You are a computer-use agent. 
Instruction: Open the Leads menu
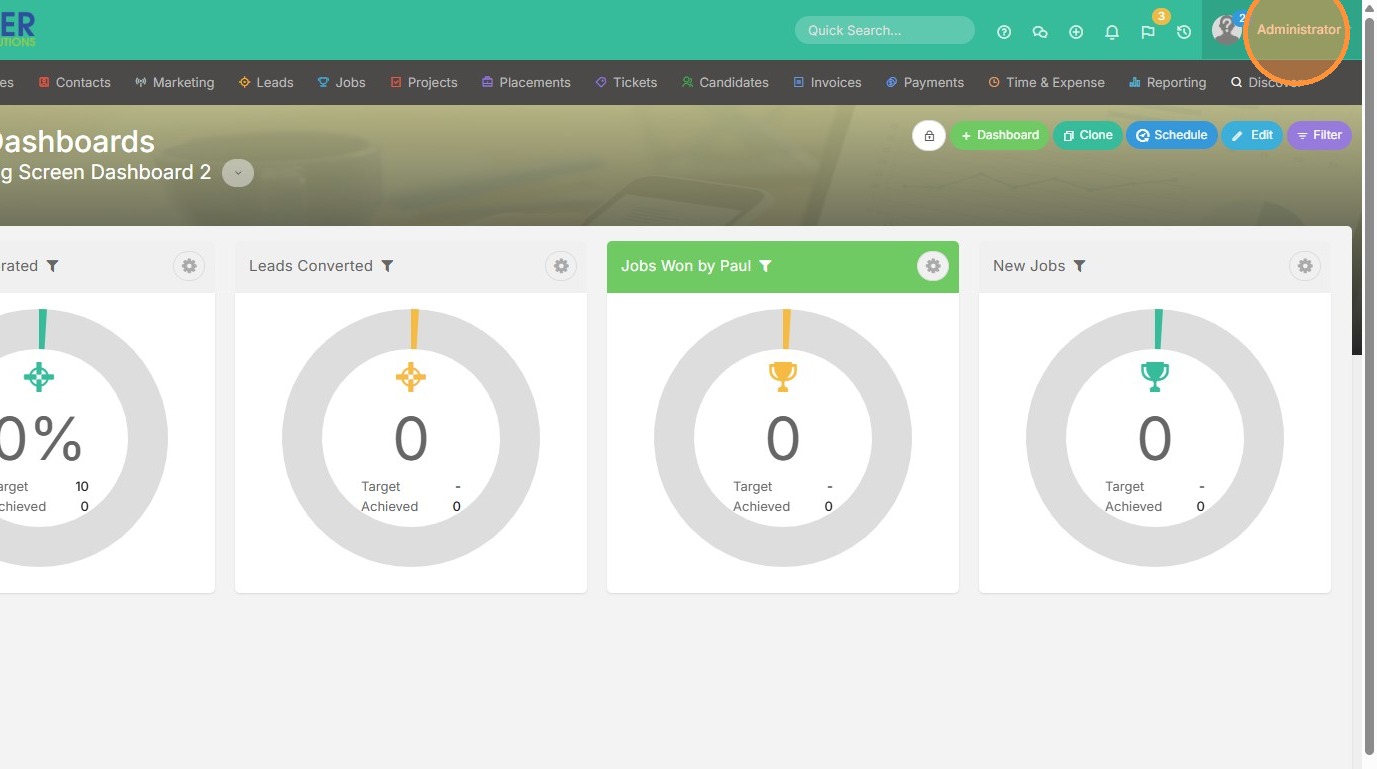pos(266,83)
